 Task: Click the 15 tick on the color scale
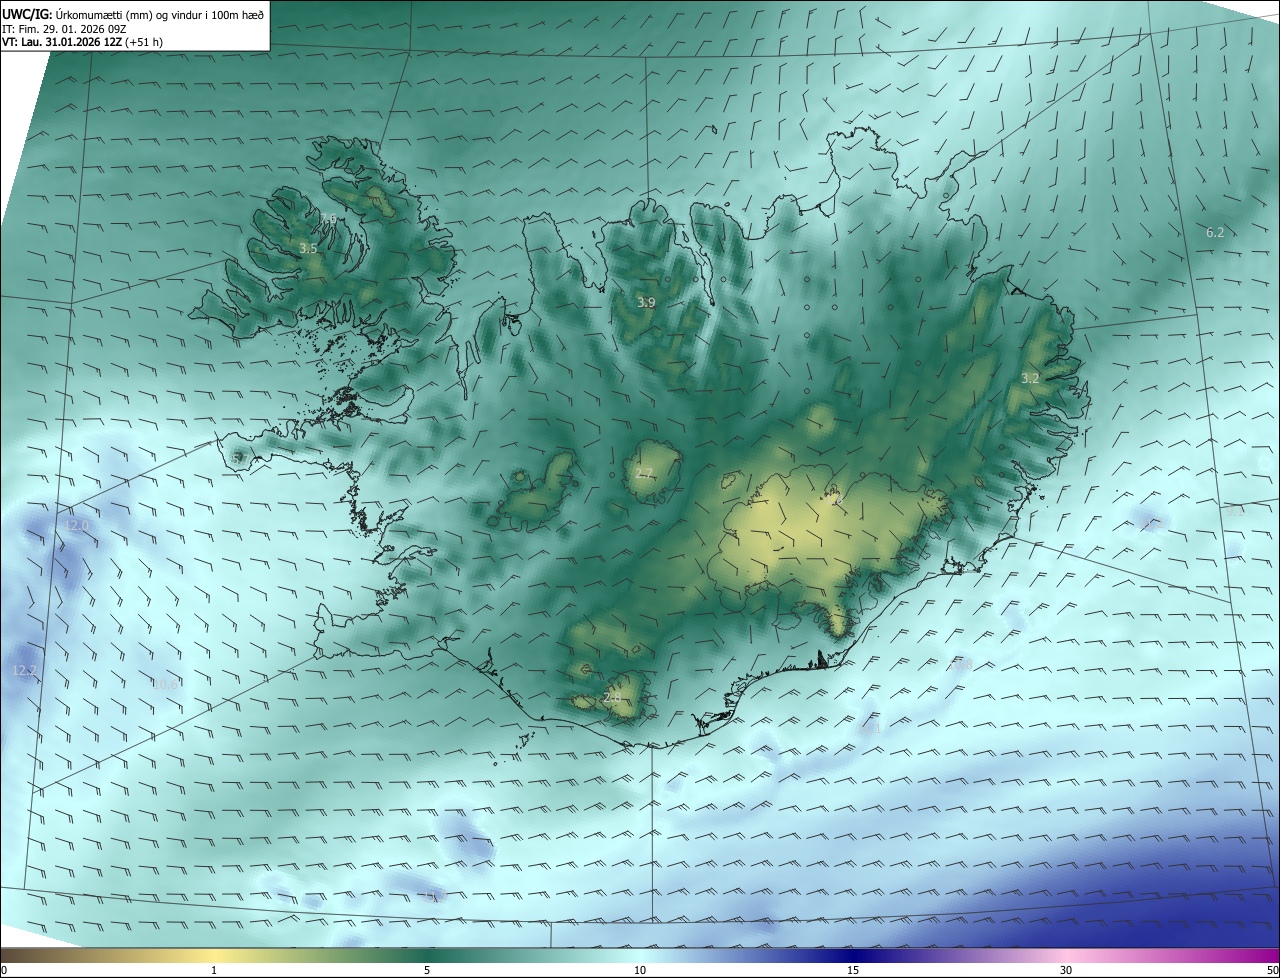point(853,970)
